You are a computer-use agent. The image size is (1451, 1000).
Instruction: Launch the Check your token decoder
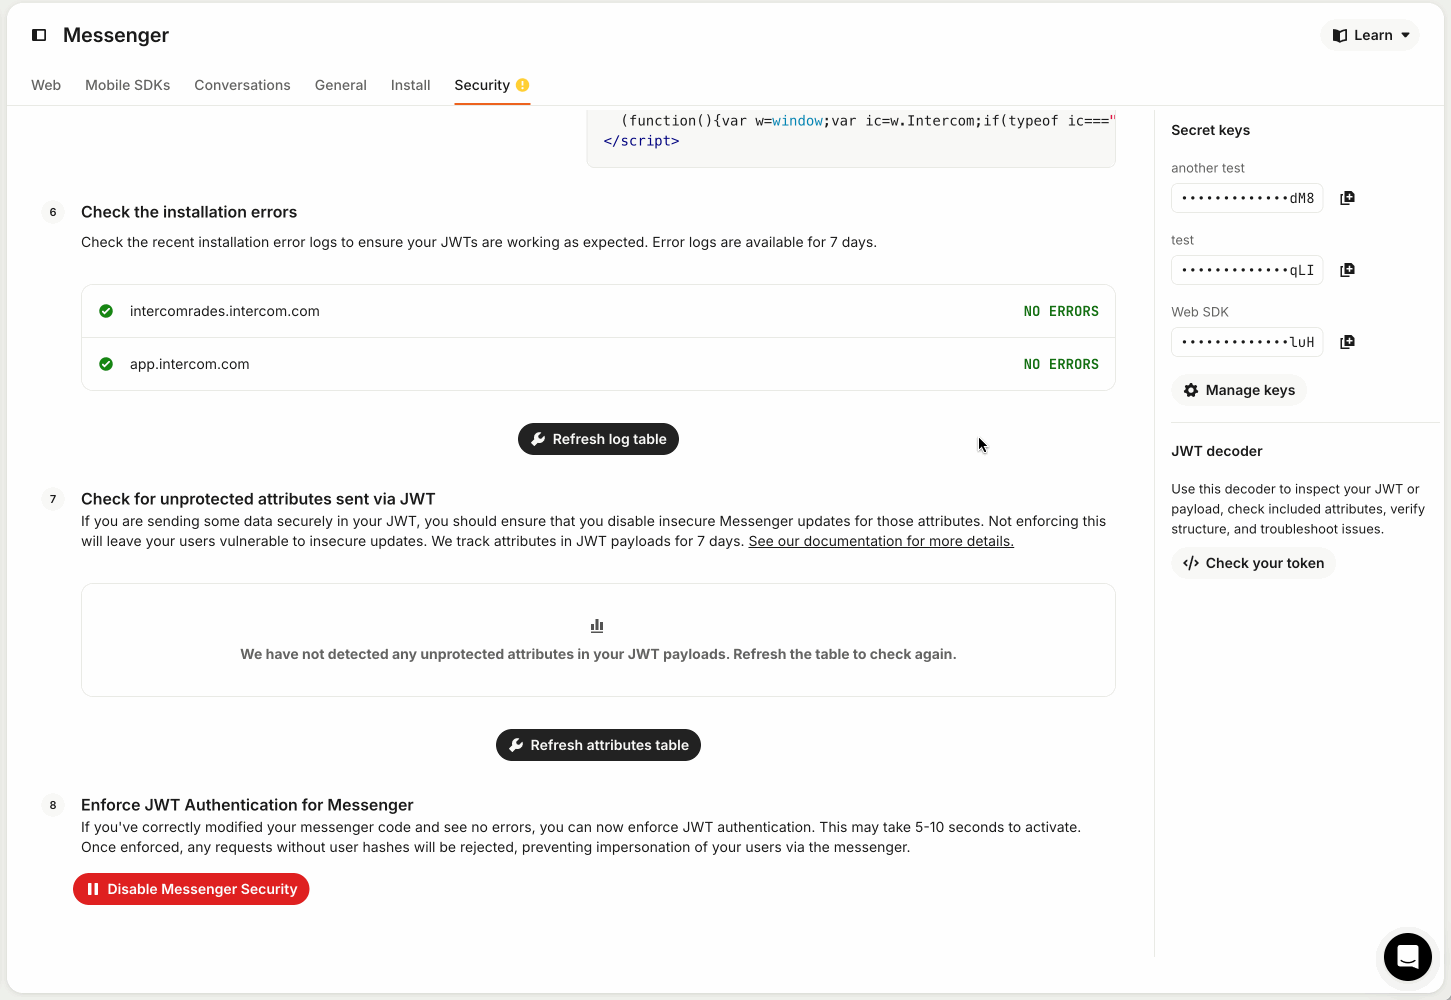click(1253, 563)
